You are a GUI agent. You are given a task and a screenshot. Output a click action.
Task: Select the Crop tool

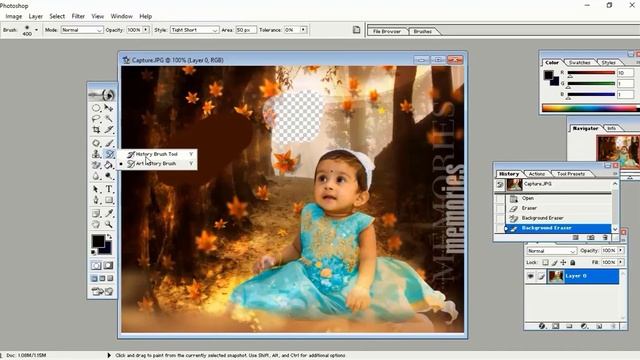pyautogui.click(x=96, y=130)
